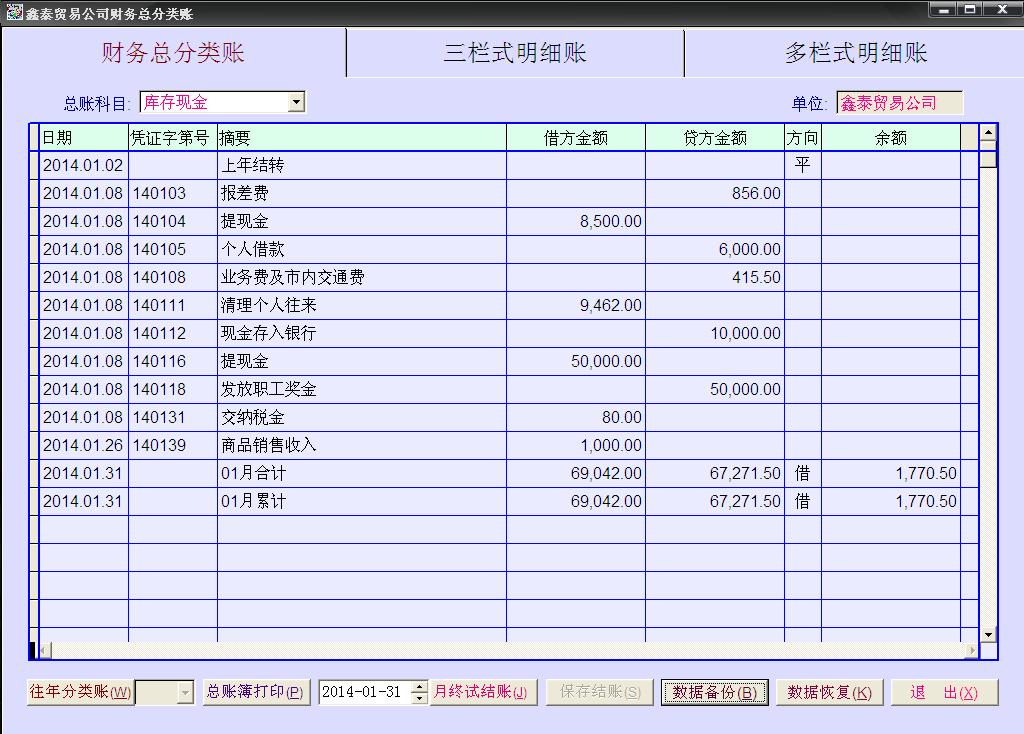
Task: Click the 往年分类账 button
Action: (80, 692)
